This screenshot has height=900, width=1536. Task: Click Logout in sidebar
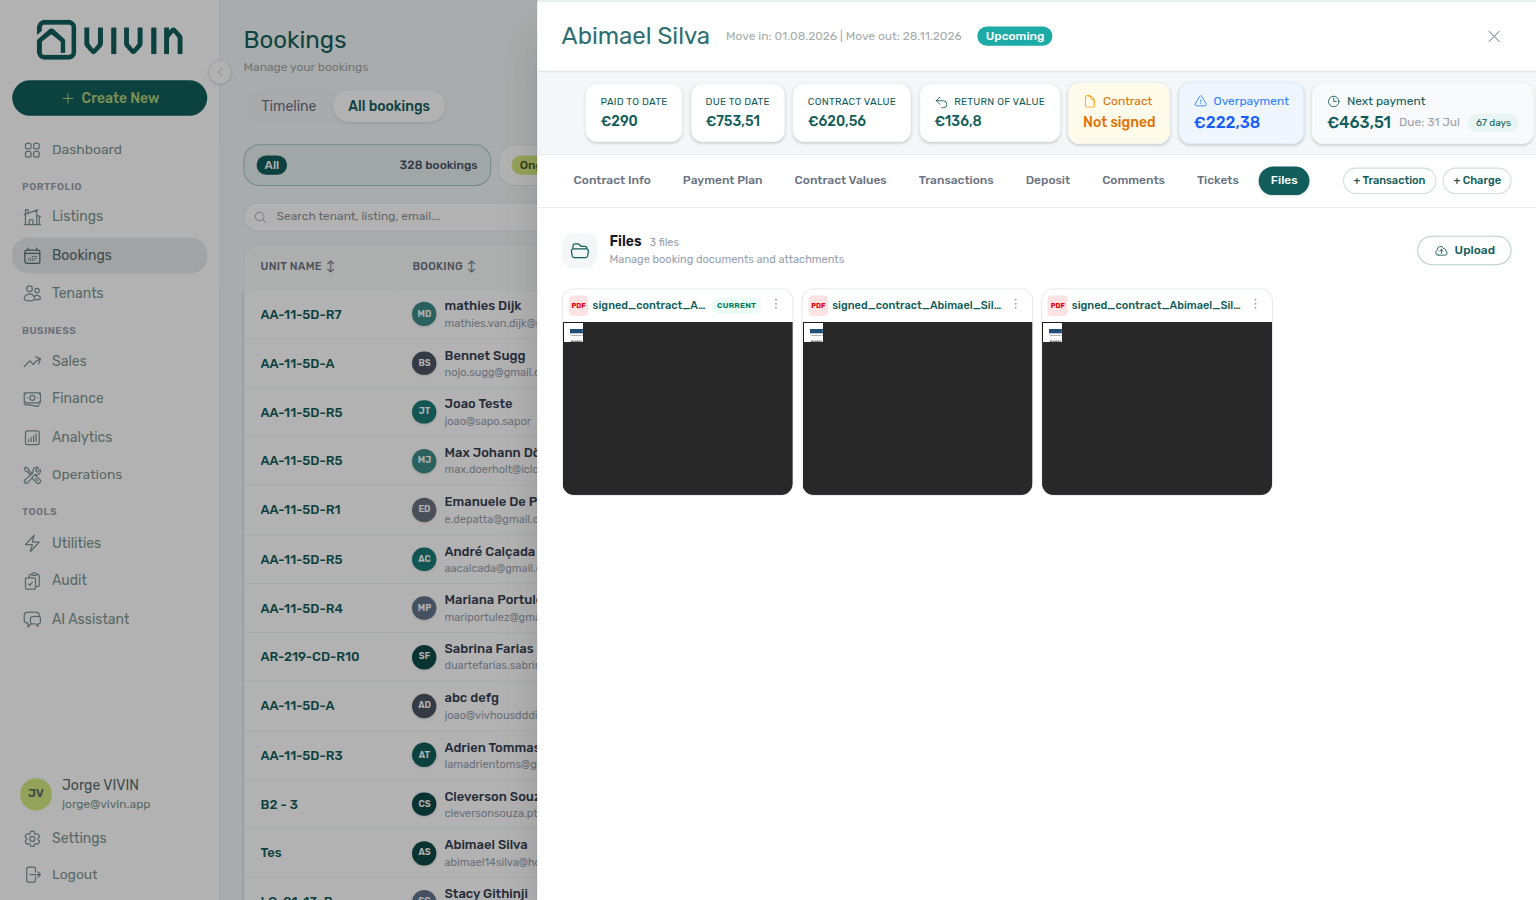coord(109,875)
